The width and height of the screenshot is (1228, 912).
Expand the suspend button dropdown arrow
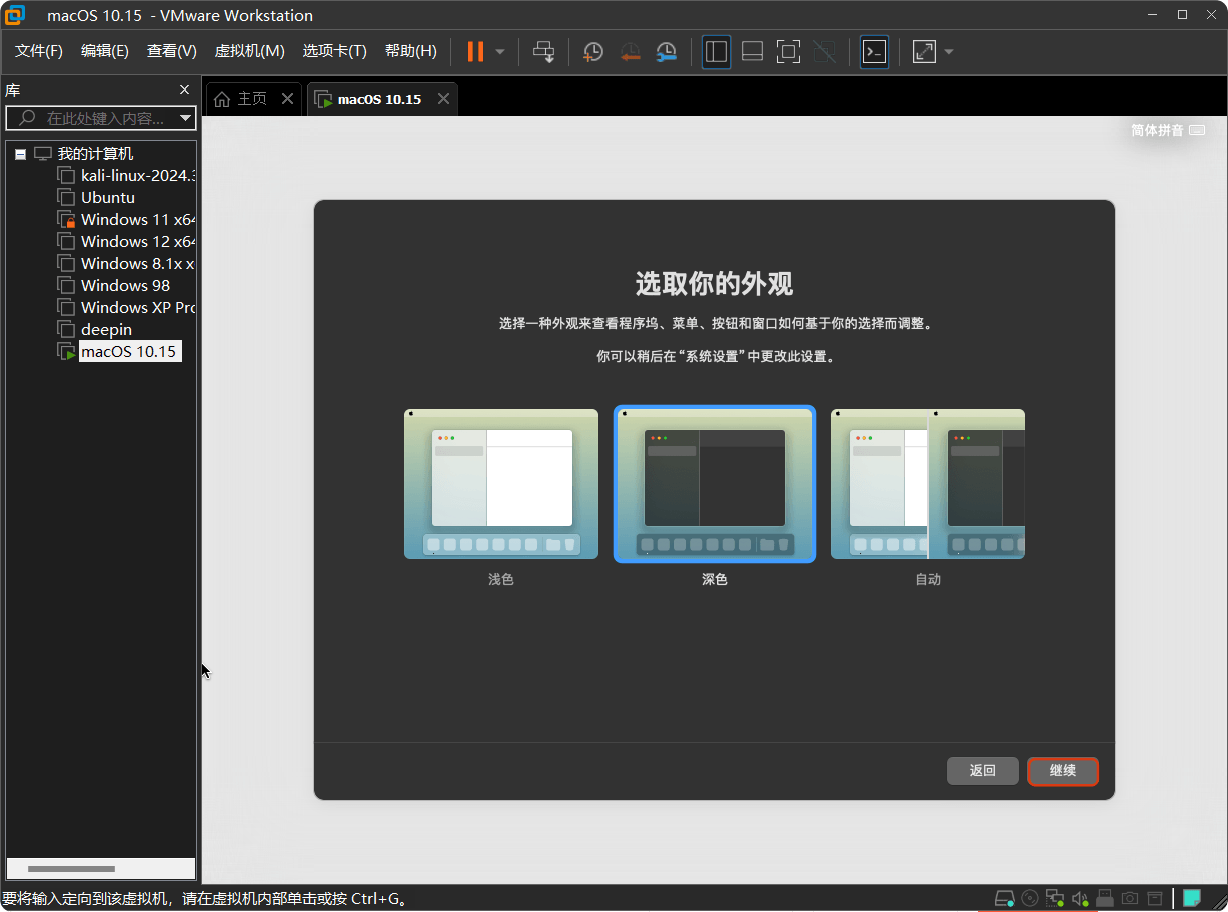point(498,51)
